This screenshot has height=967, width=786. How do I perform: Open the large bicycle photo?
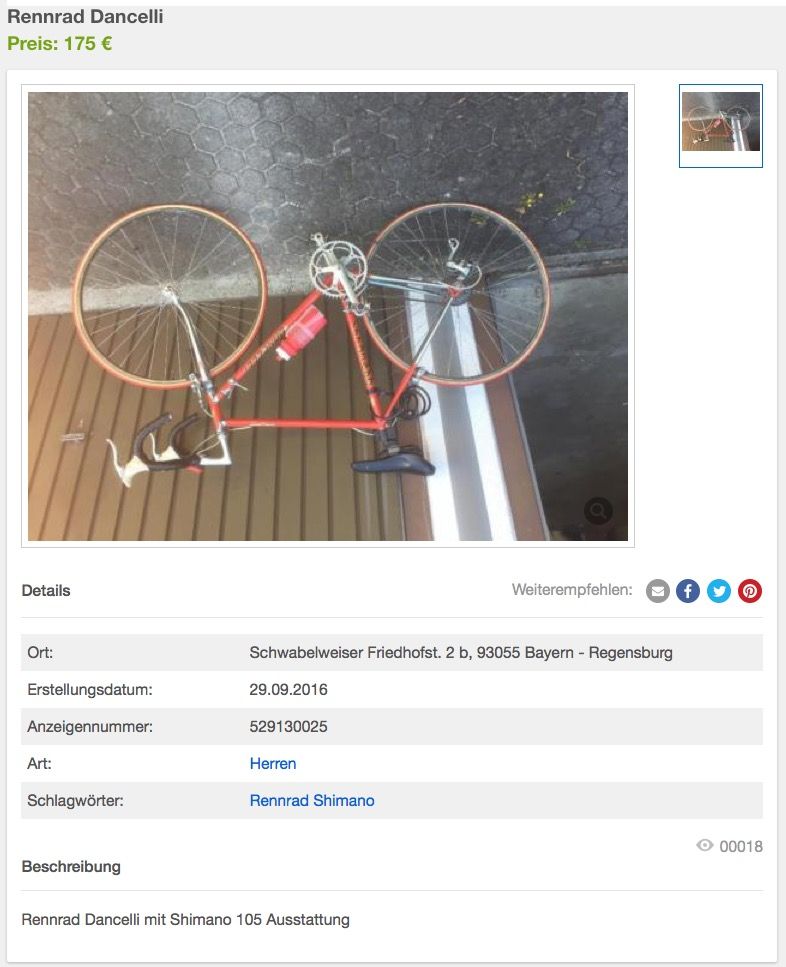328,316
